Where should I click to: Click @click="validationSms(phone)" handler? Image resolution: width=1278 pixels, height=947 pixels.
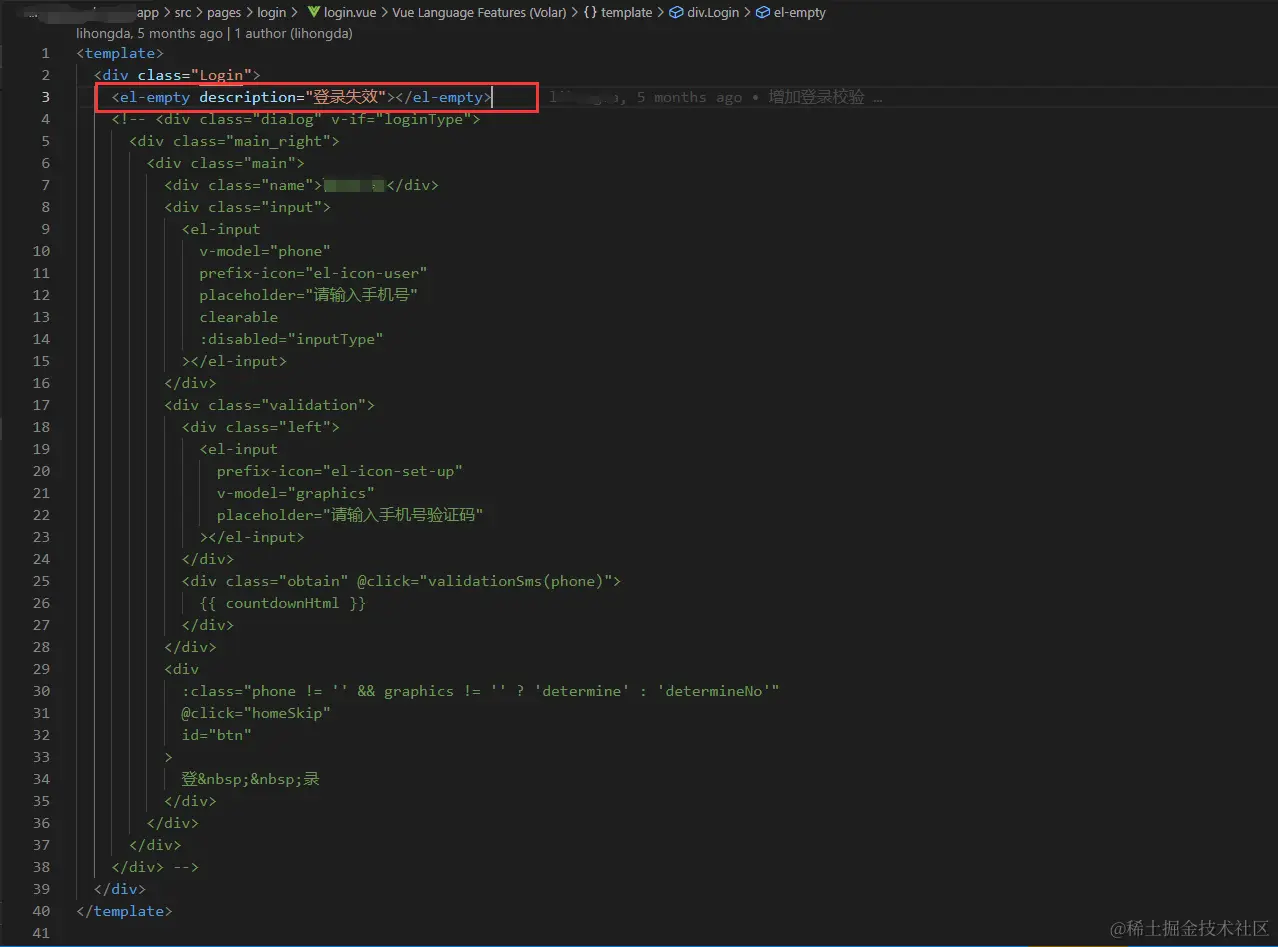(485, 581)
